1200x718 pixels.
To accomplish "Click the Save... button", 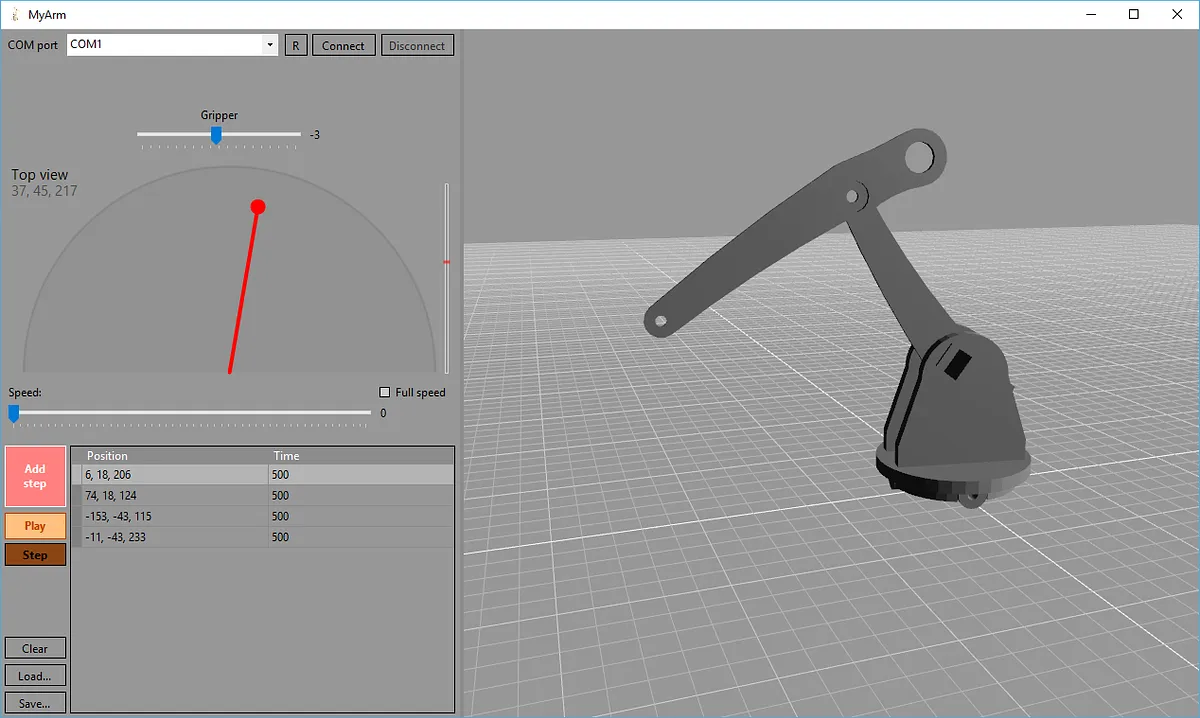I will tap(35, 703).
